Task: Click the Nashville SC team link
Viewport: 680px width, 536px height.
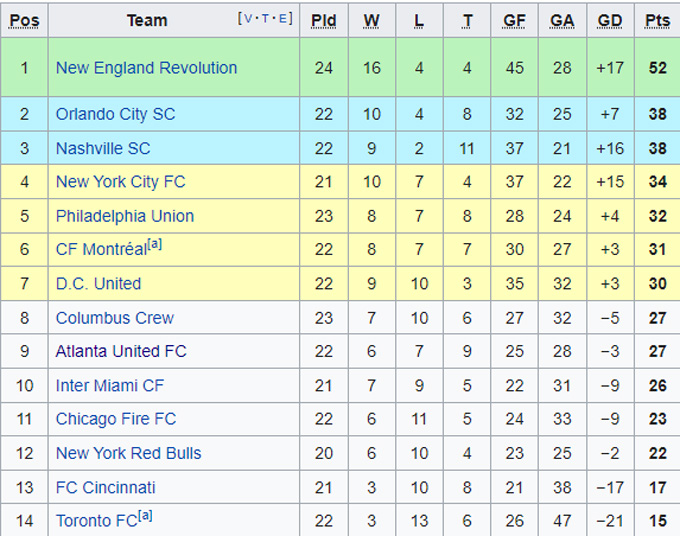Action: 103,148
